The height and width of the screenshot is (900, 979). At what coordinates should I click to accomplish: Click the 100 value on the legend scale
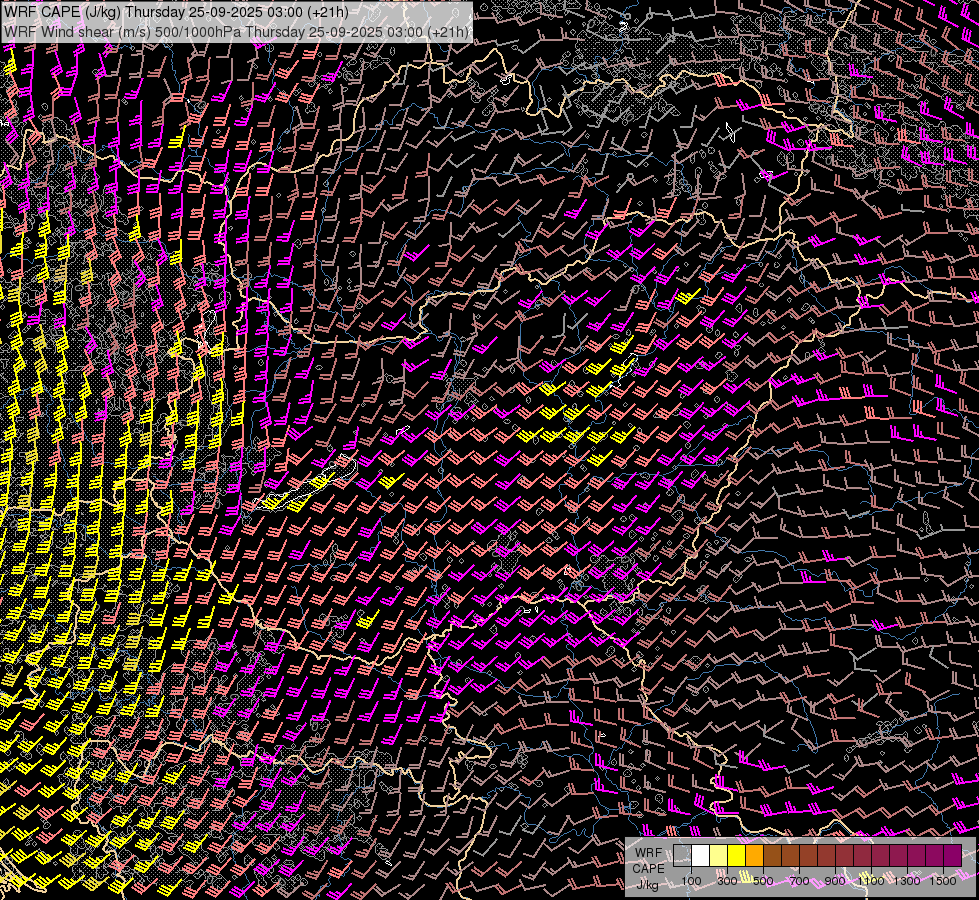click(x=691, y=881)
